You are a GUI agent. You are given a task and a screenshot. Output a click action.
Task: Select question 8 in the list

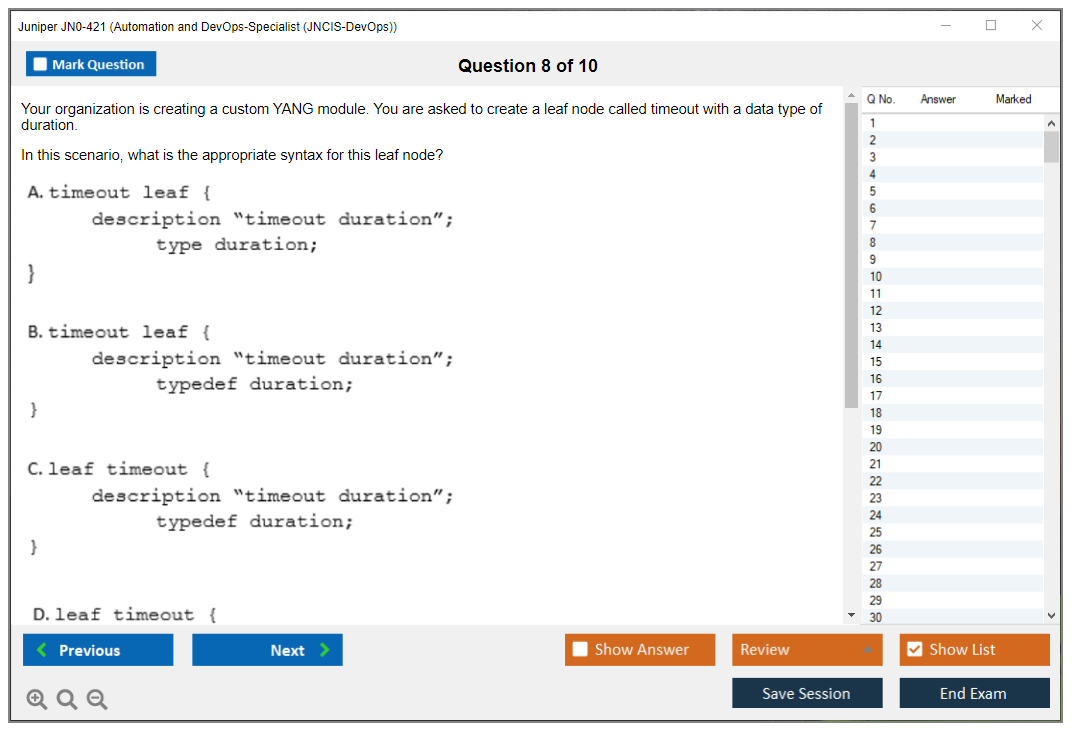875,242
